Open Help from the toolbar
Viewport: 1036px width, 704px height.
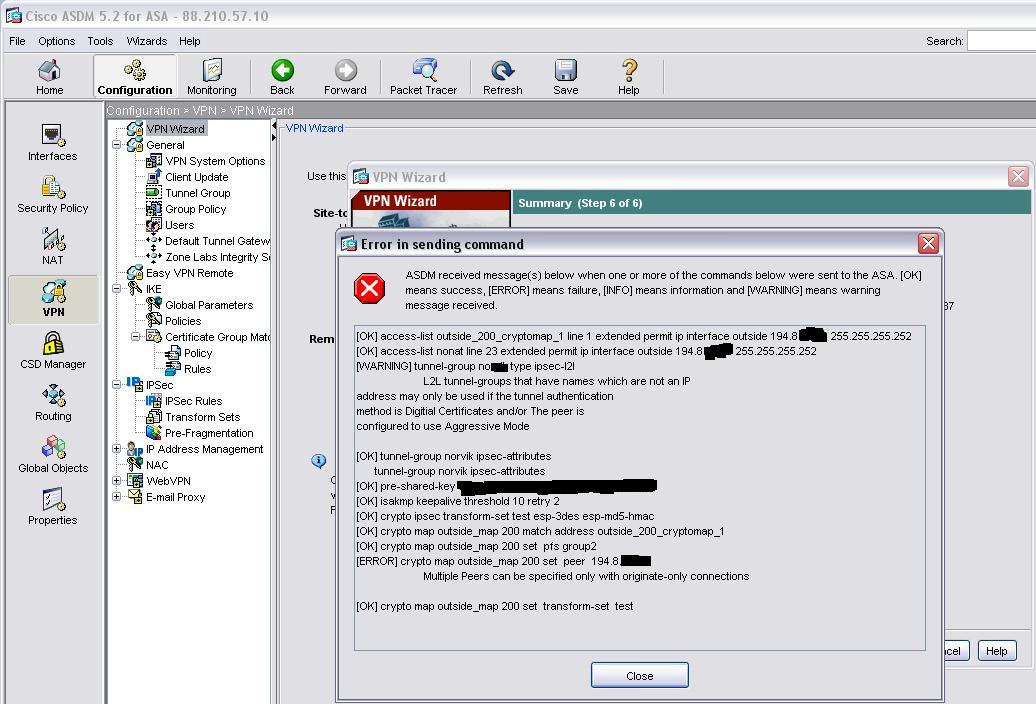tap(629, 77)
